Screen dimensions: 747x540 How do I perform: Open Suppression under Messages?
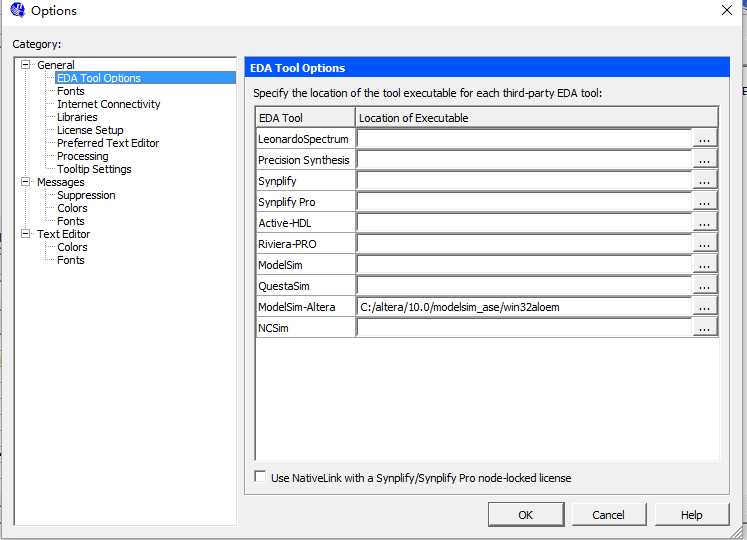coord(86,195)
